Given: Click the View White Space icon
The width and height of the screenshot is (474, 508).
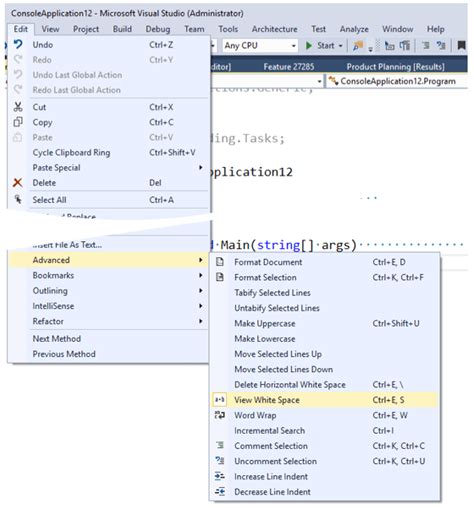Looking at the screenshot, I should coord(220,399).
